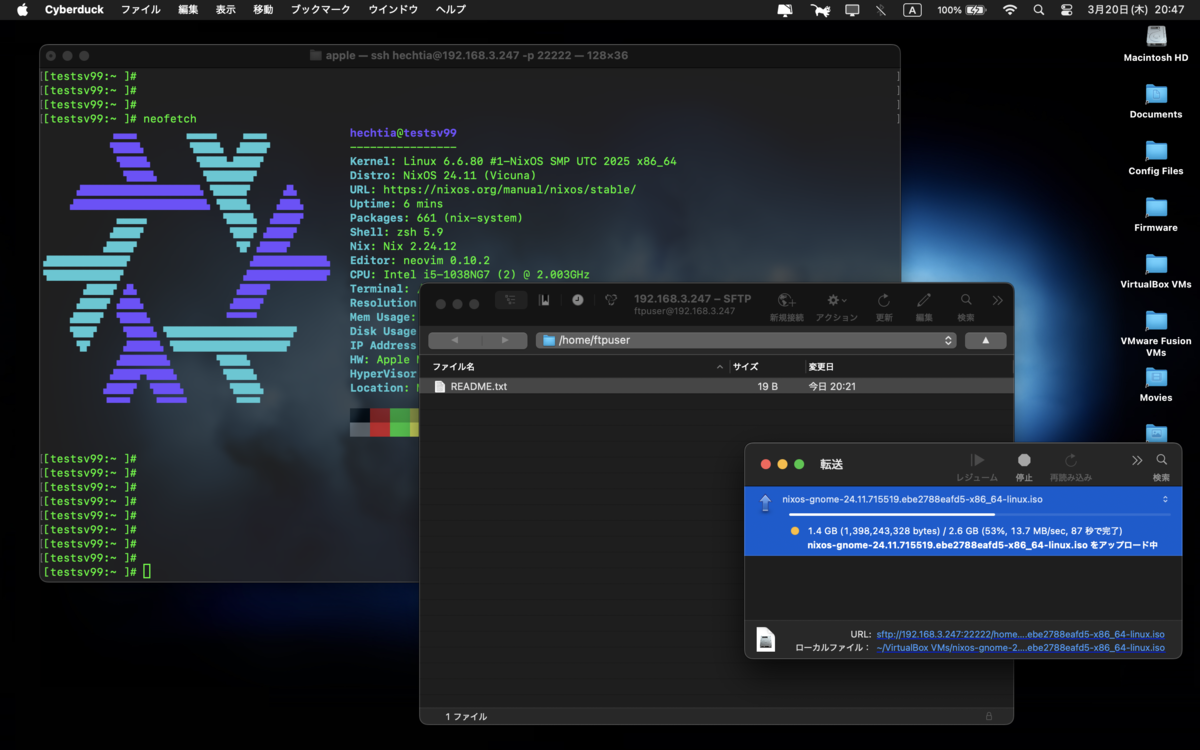Click the Wi-Fi menu bar icon
This screenshot has width=1200, height=750.
(1010, 9)
